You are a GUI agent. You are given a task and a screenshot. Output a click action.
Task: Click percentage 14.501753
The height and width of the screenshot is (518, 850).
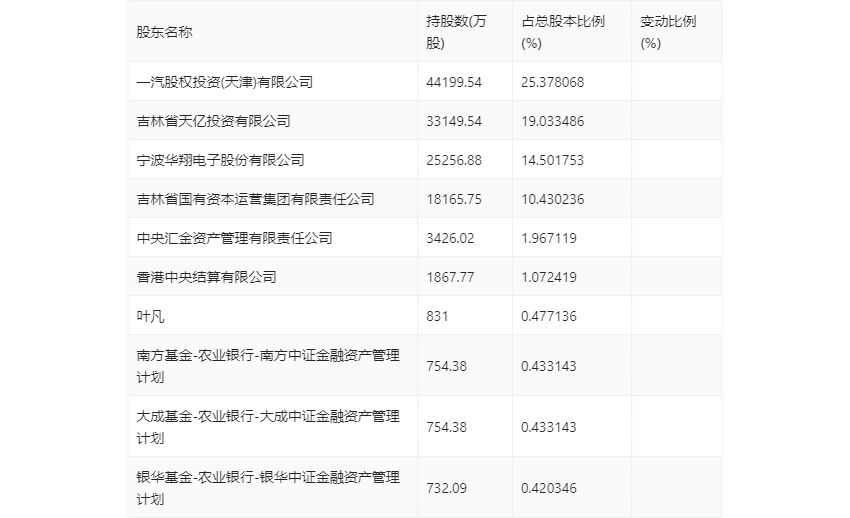(x=552, y=160)
